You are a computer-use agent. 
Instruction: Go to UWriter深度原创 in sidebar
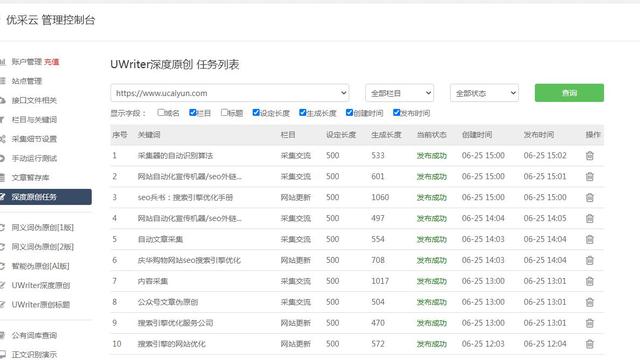[40, 285]
